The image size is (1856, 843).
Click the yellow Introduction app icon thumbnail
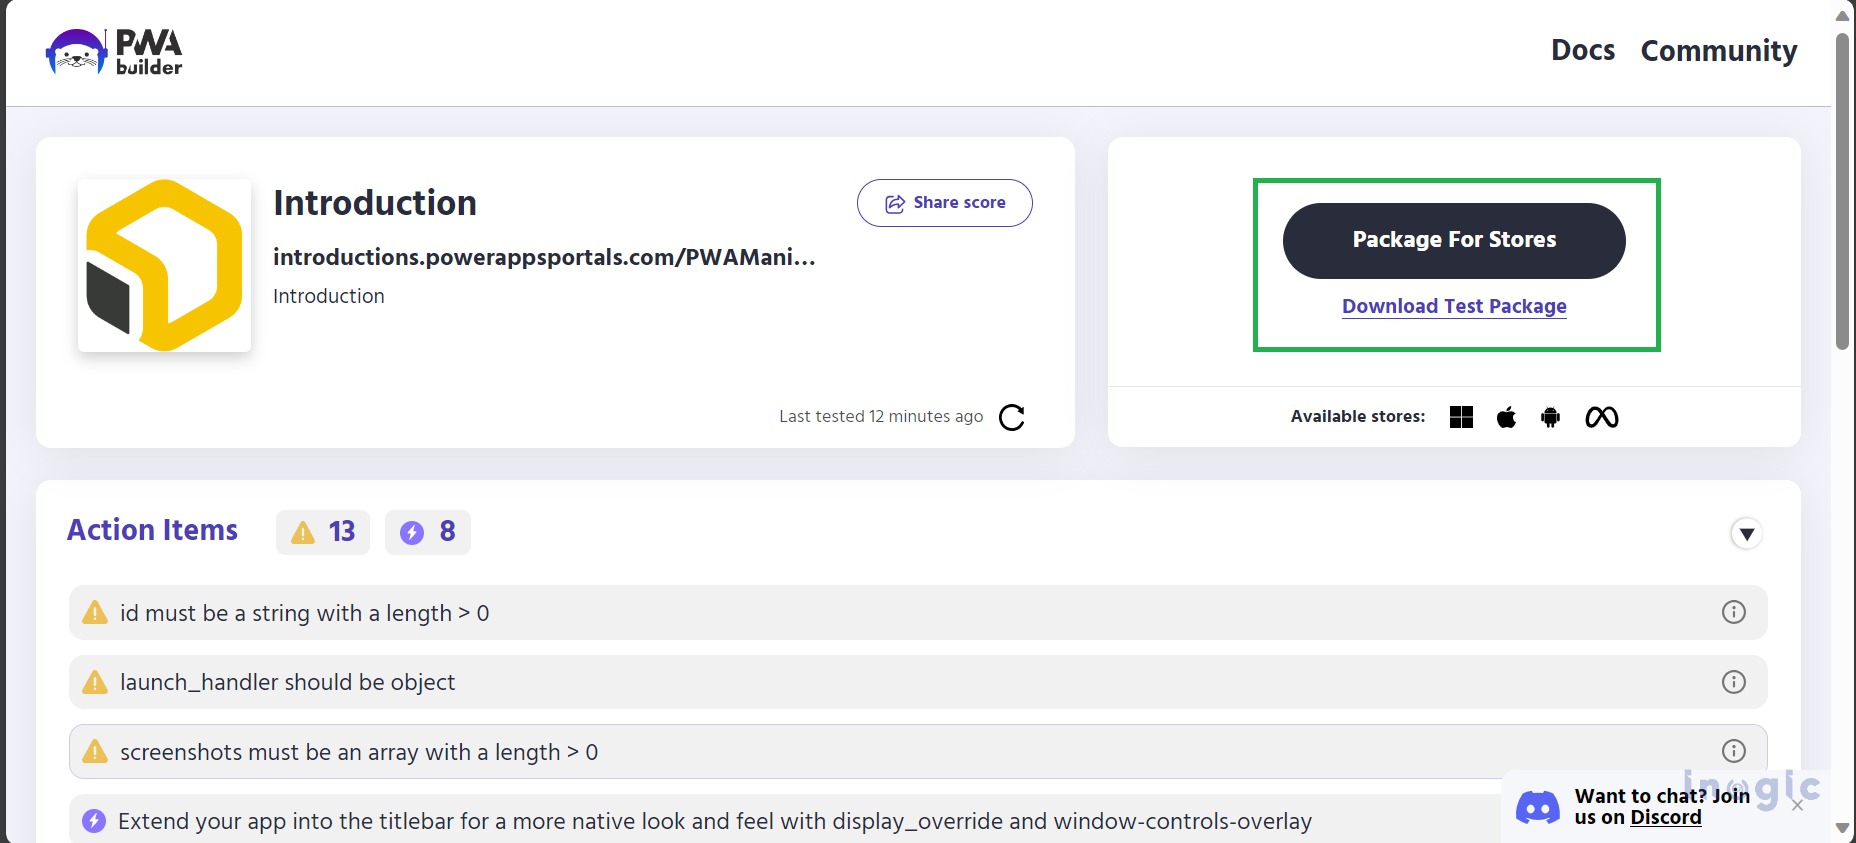coord(165,265)
